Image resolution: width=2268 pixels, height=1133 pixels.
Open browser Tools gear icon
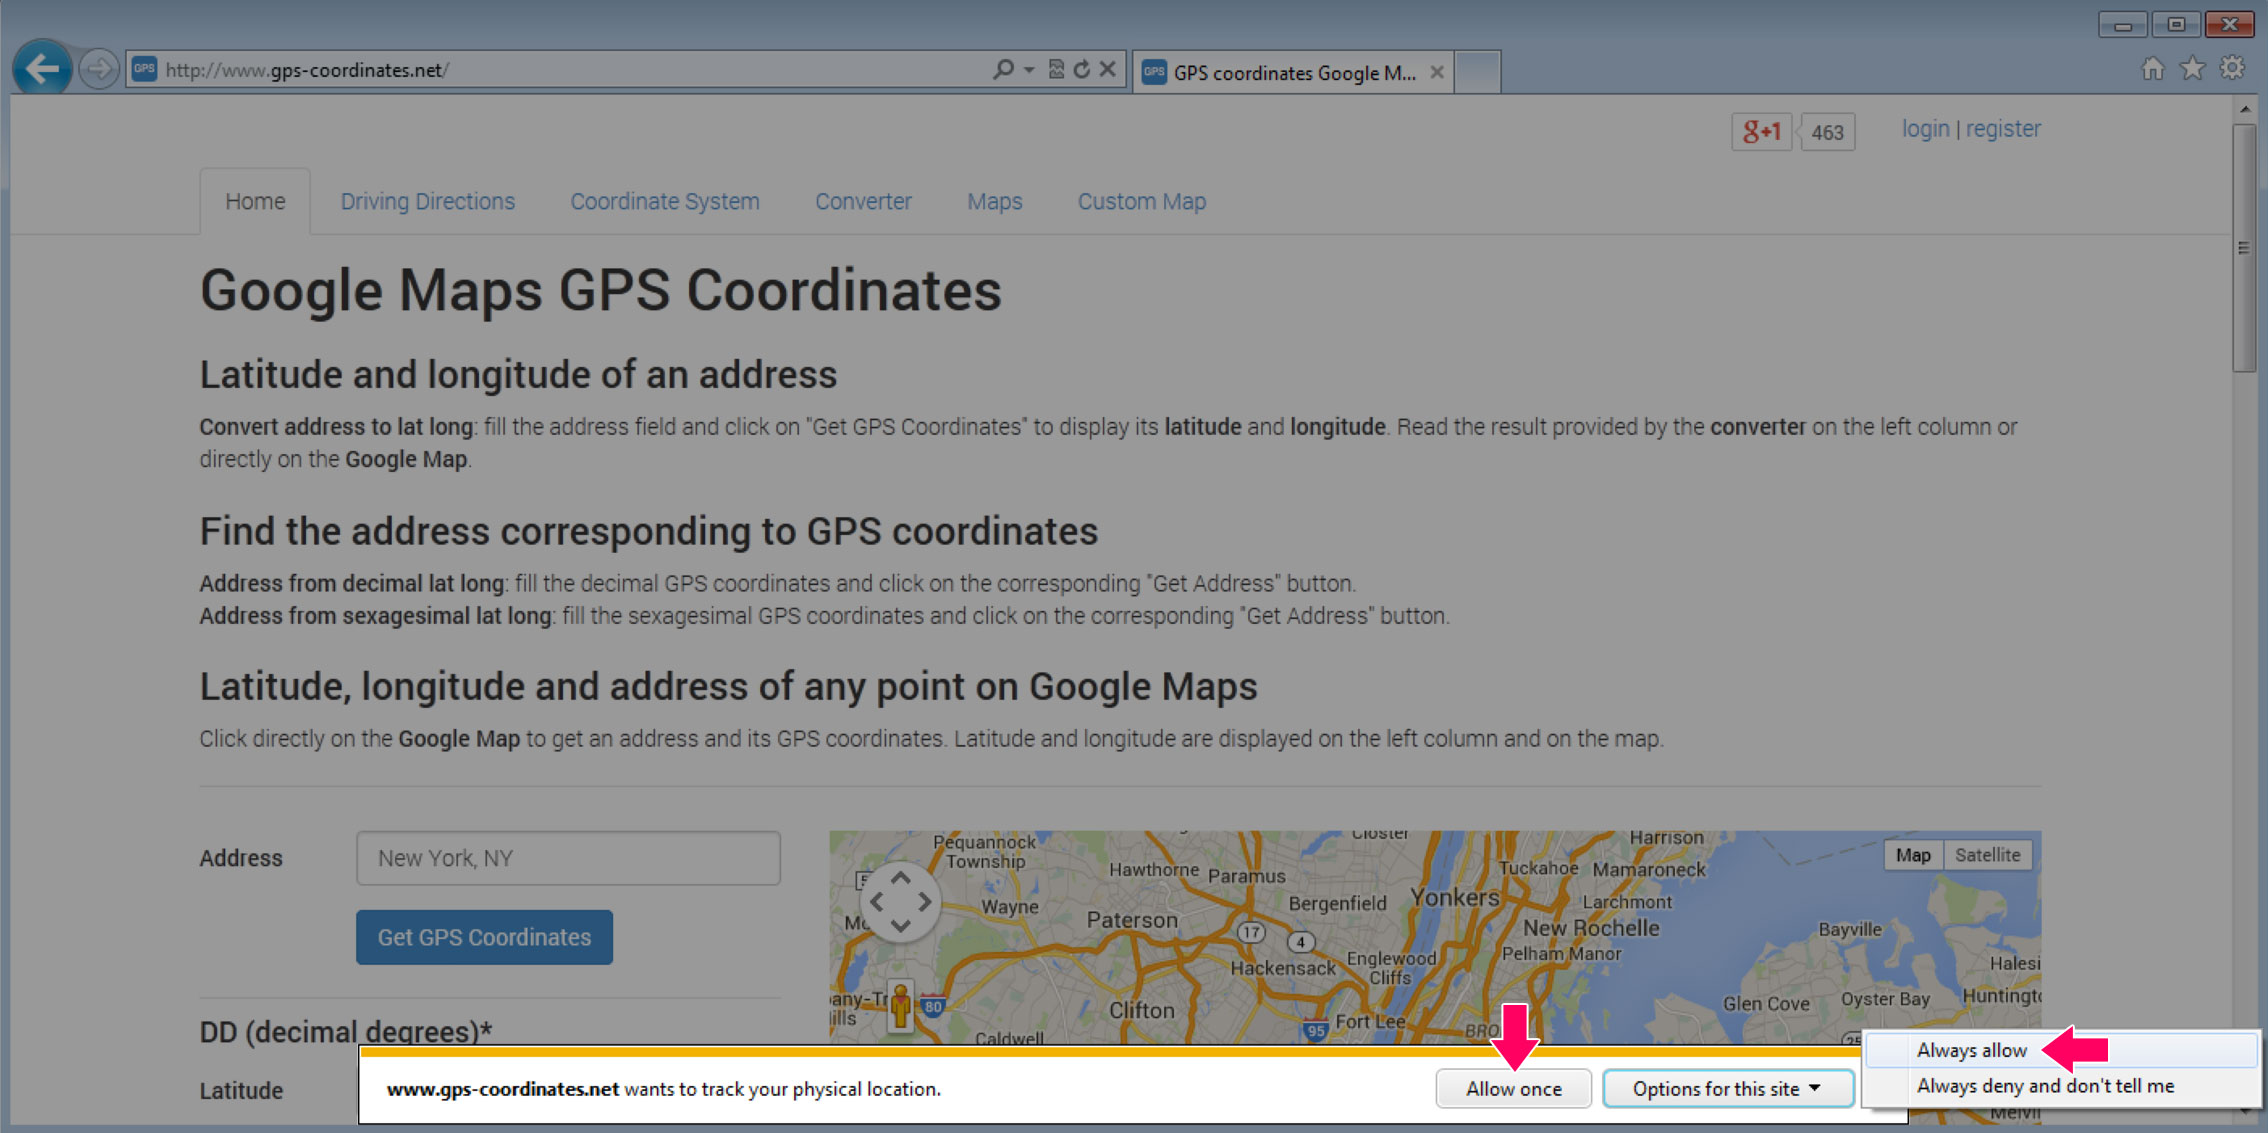(2232, 68)
